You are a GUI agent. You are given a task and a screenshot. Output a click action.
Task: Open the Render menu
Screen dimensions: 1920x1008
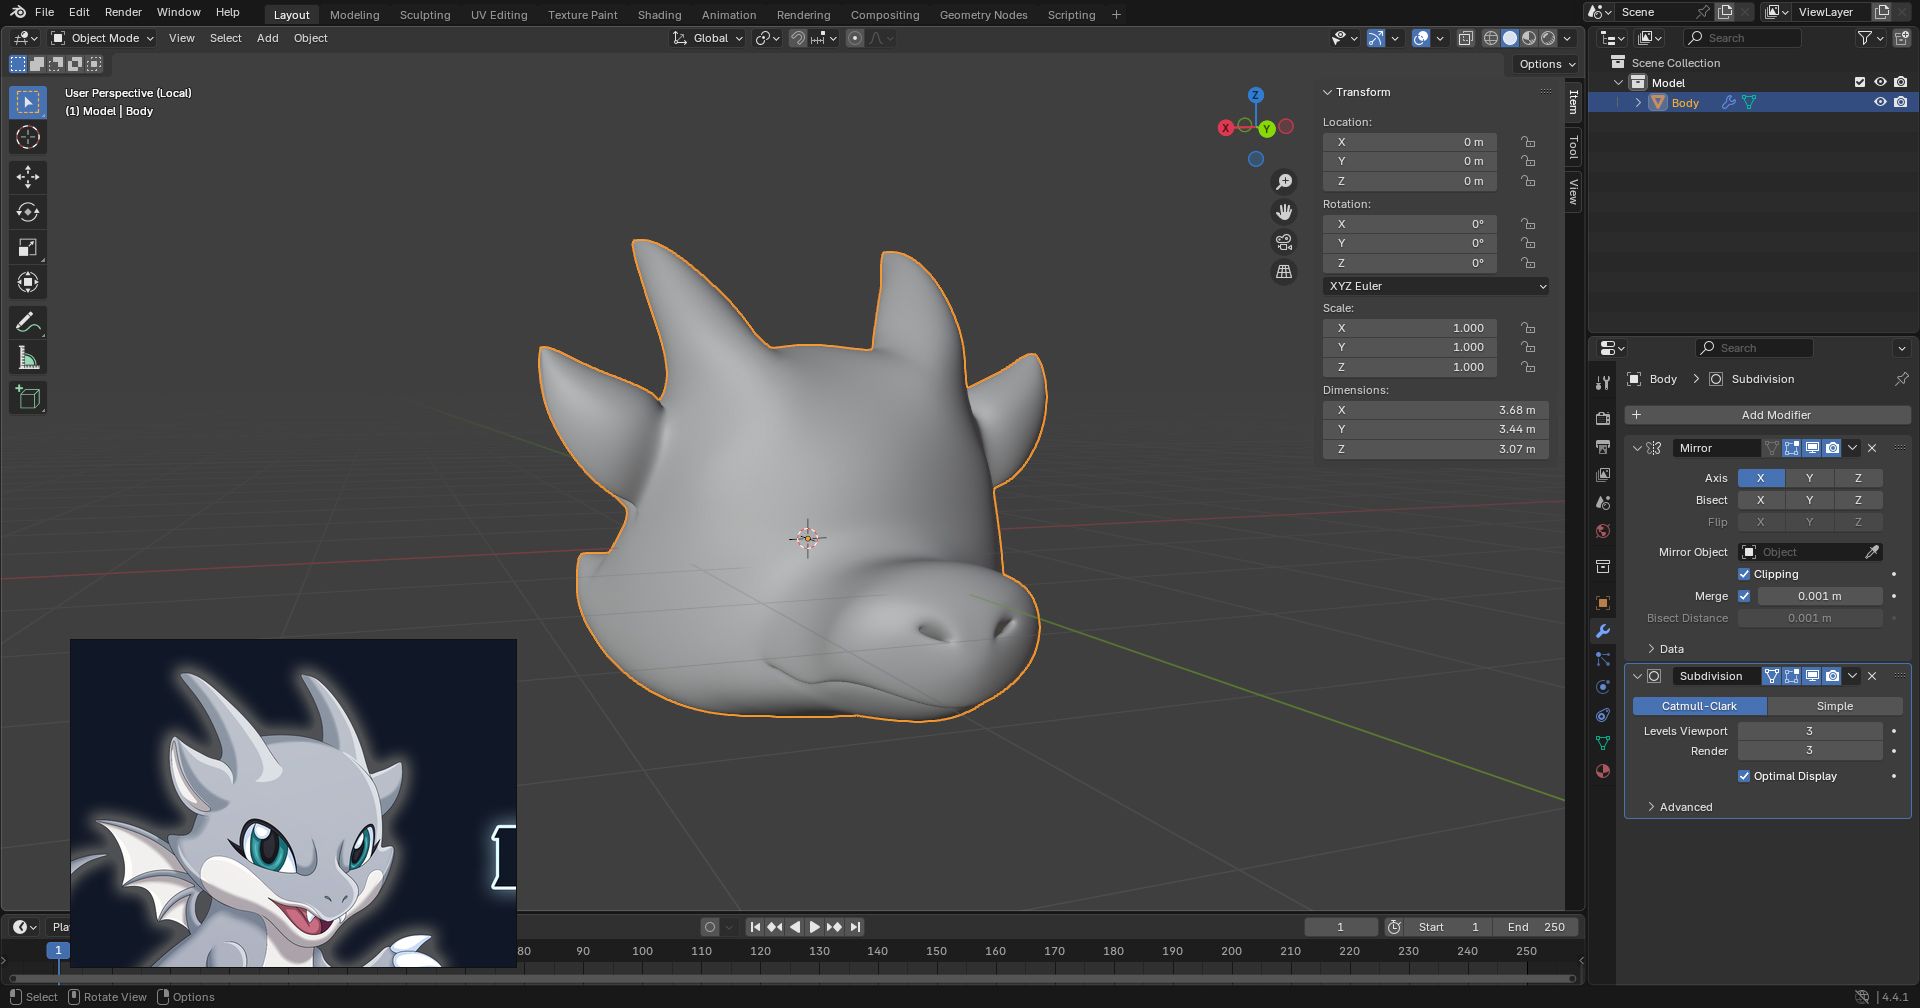point(123,12)
